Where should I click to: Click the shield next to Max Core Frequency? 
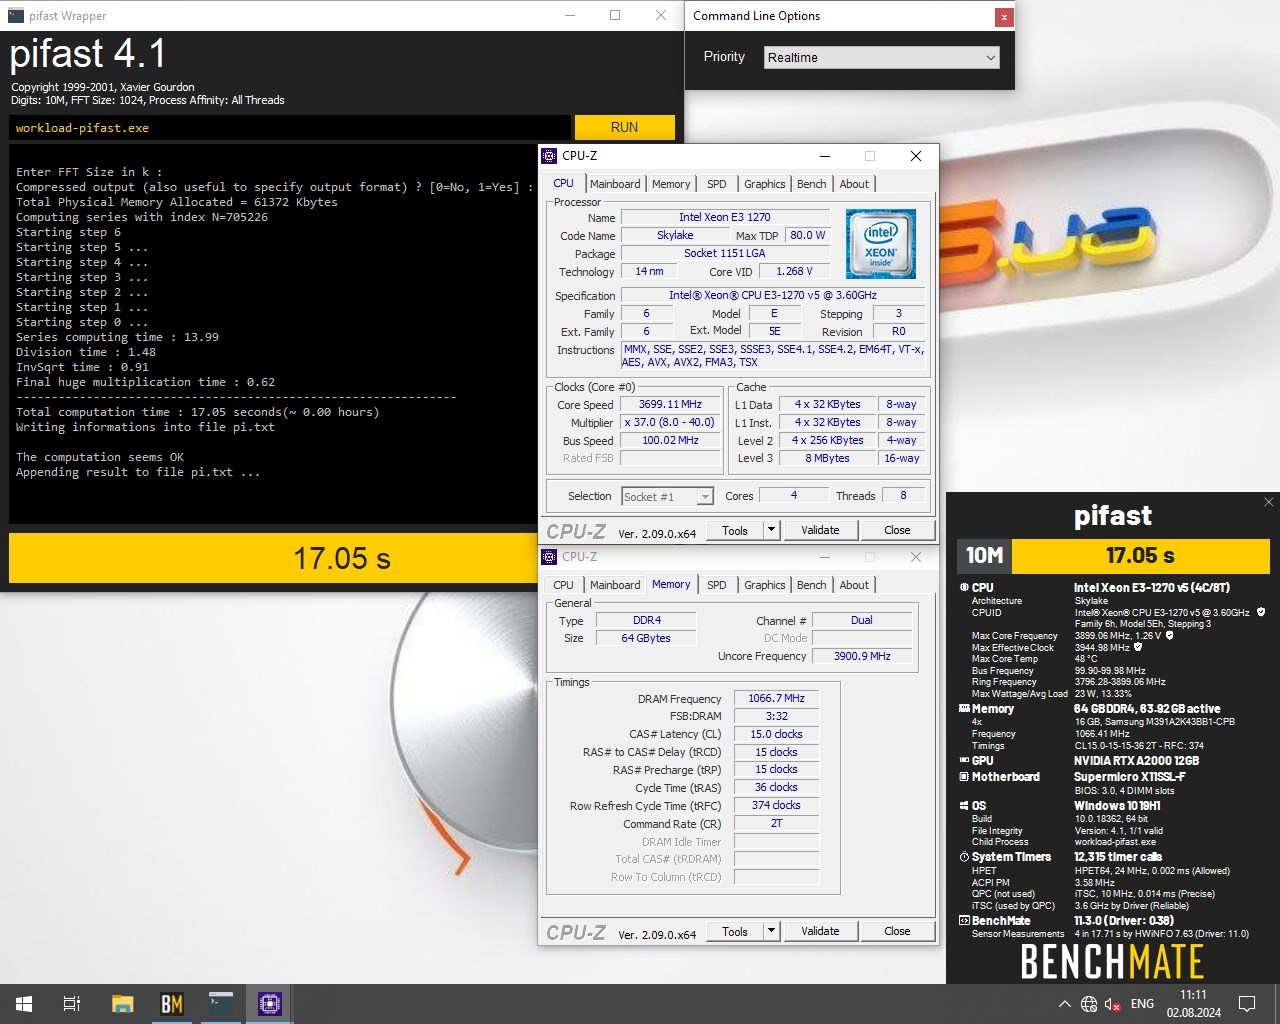click(1170, 635)
